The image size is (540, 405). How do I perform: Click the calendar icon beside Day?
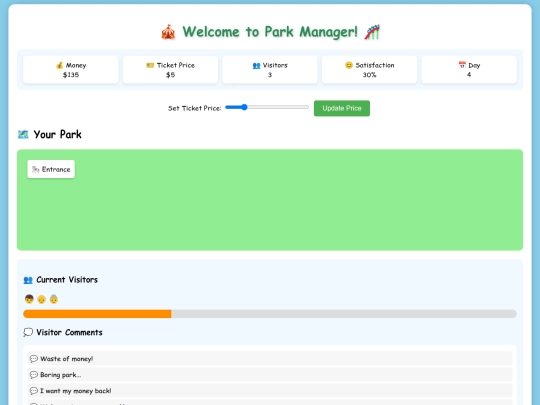click(x=462, y=65)
